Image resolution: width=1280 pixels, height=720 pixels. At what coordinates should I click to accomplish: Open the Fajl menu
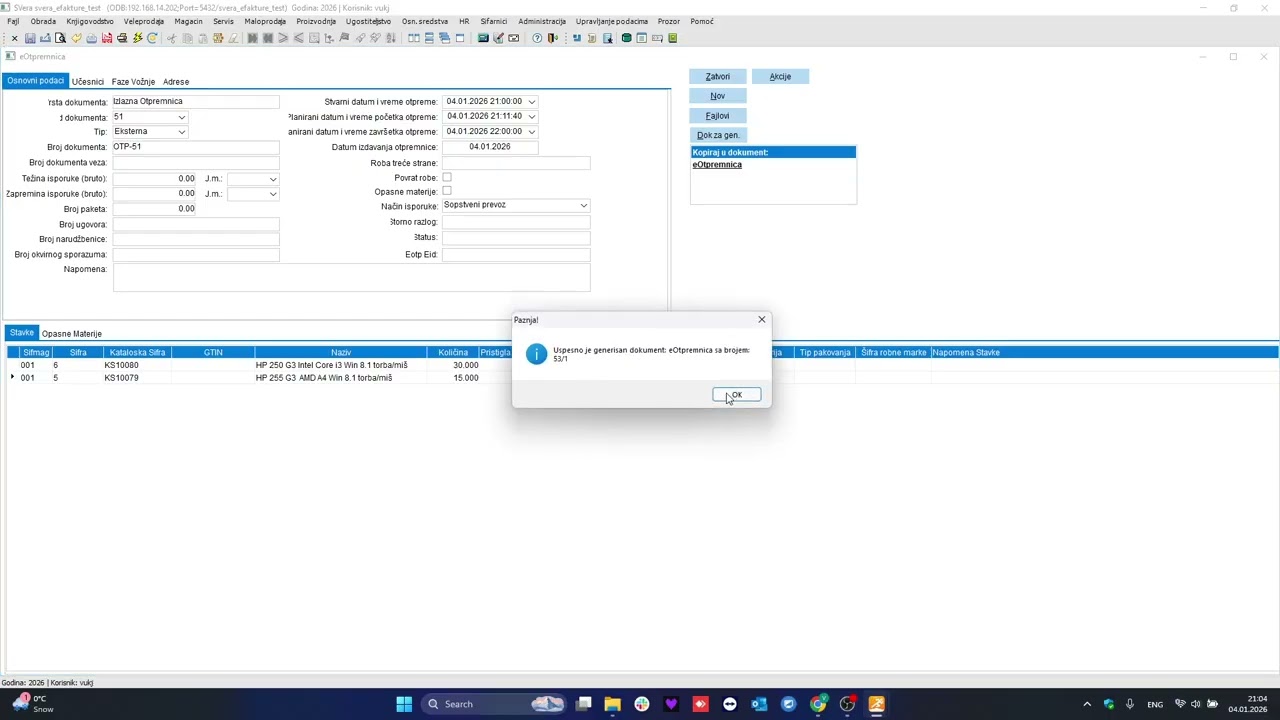click(13, 21)
